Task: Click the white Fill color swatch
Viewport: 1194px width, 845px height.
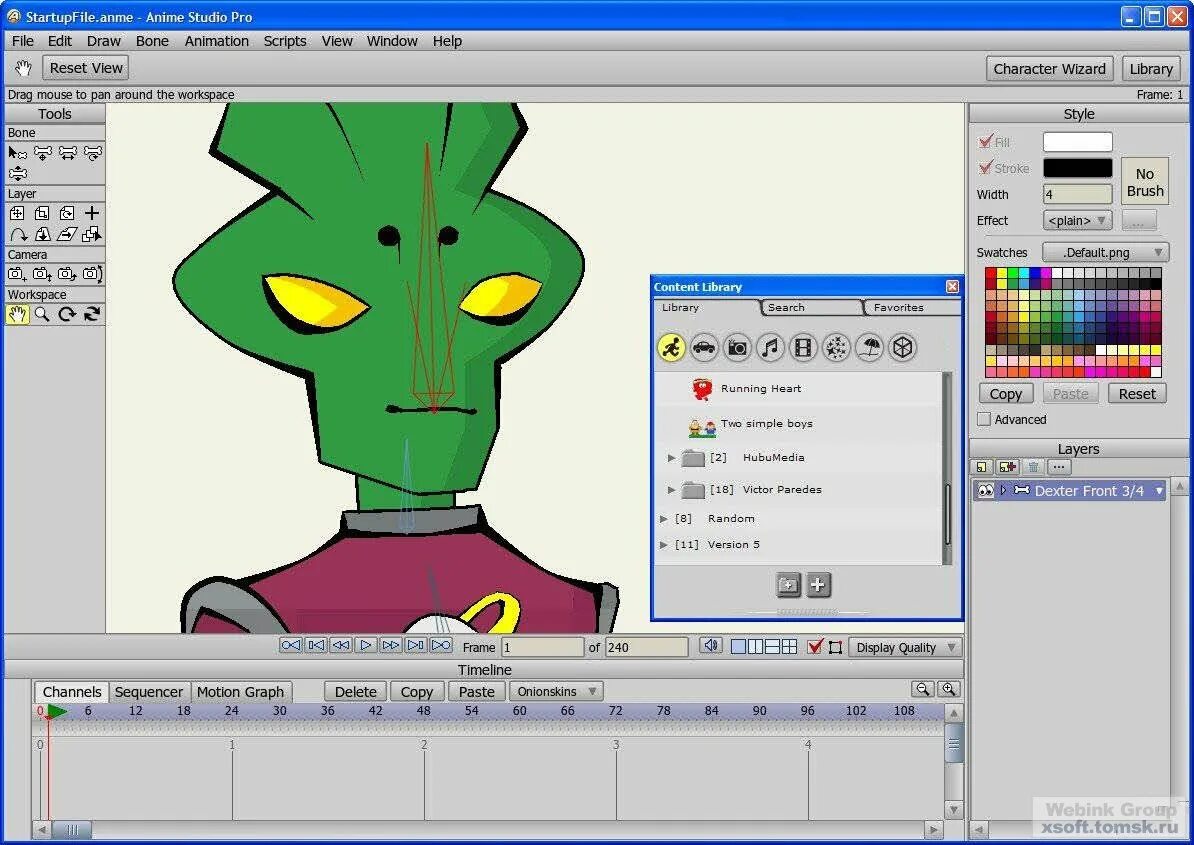Action: click(x=1077, y=142)
